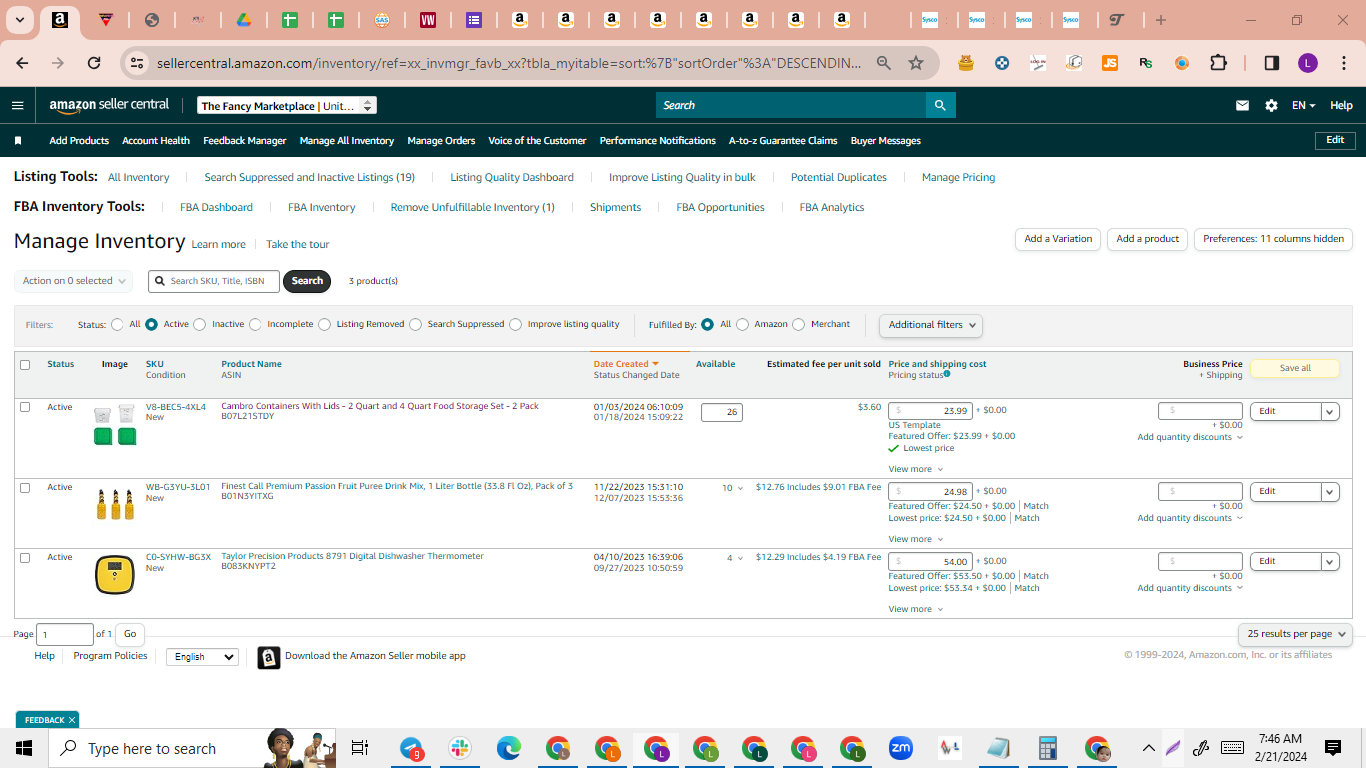
Task: Open Preferences: 11 columns hidden
Action: pyautogui.click(x=1273, y=239)
